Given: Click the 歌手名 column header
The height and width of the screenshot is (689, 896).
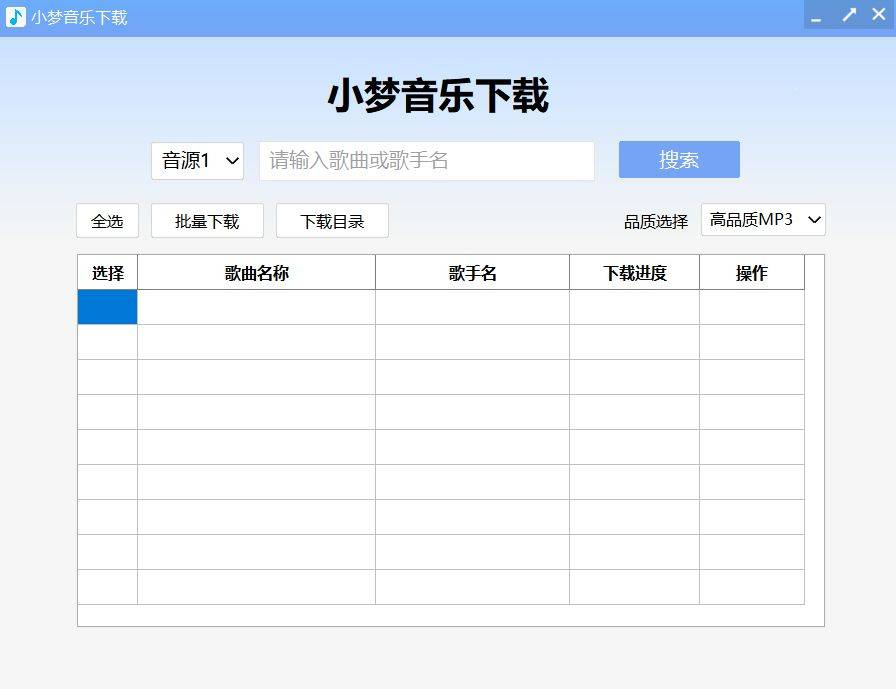Looking at the screenshot, I should tap(472, 272).
